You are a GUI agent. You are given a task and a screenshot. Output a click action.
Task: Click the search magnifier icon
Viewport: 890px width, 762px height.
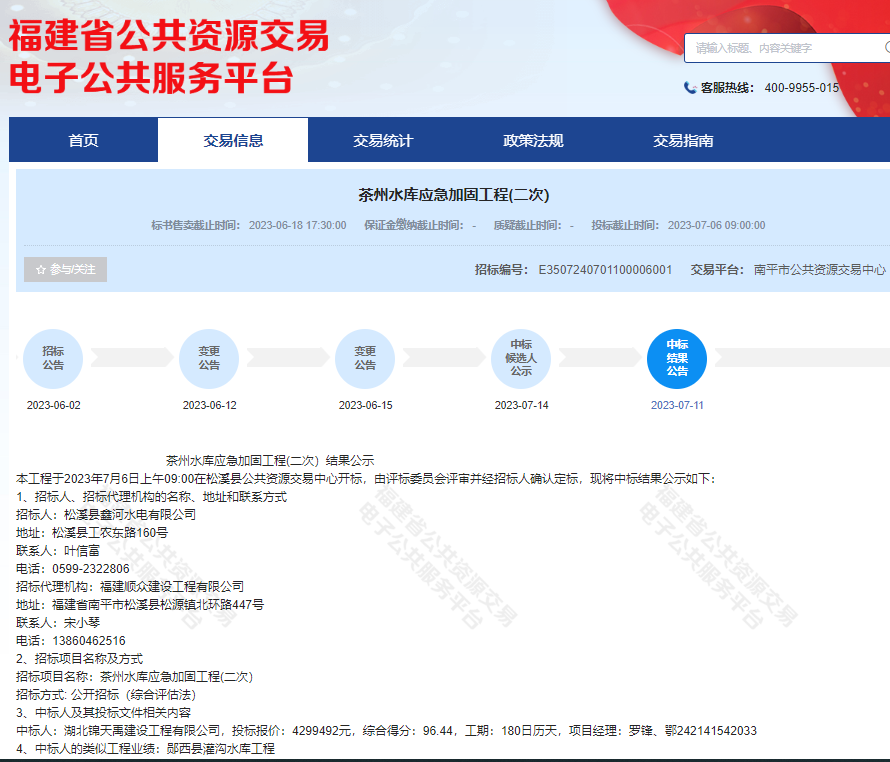point(884,47)
